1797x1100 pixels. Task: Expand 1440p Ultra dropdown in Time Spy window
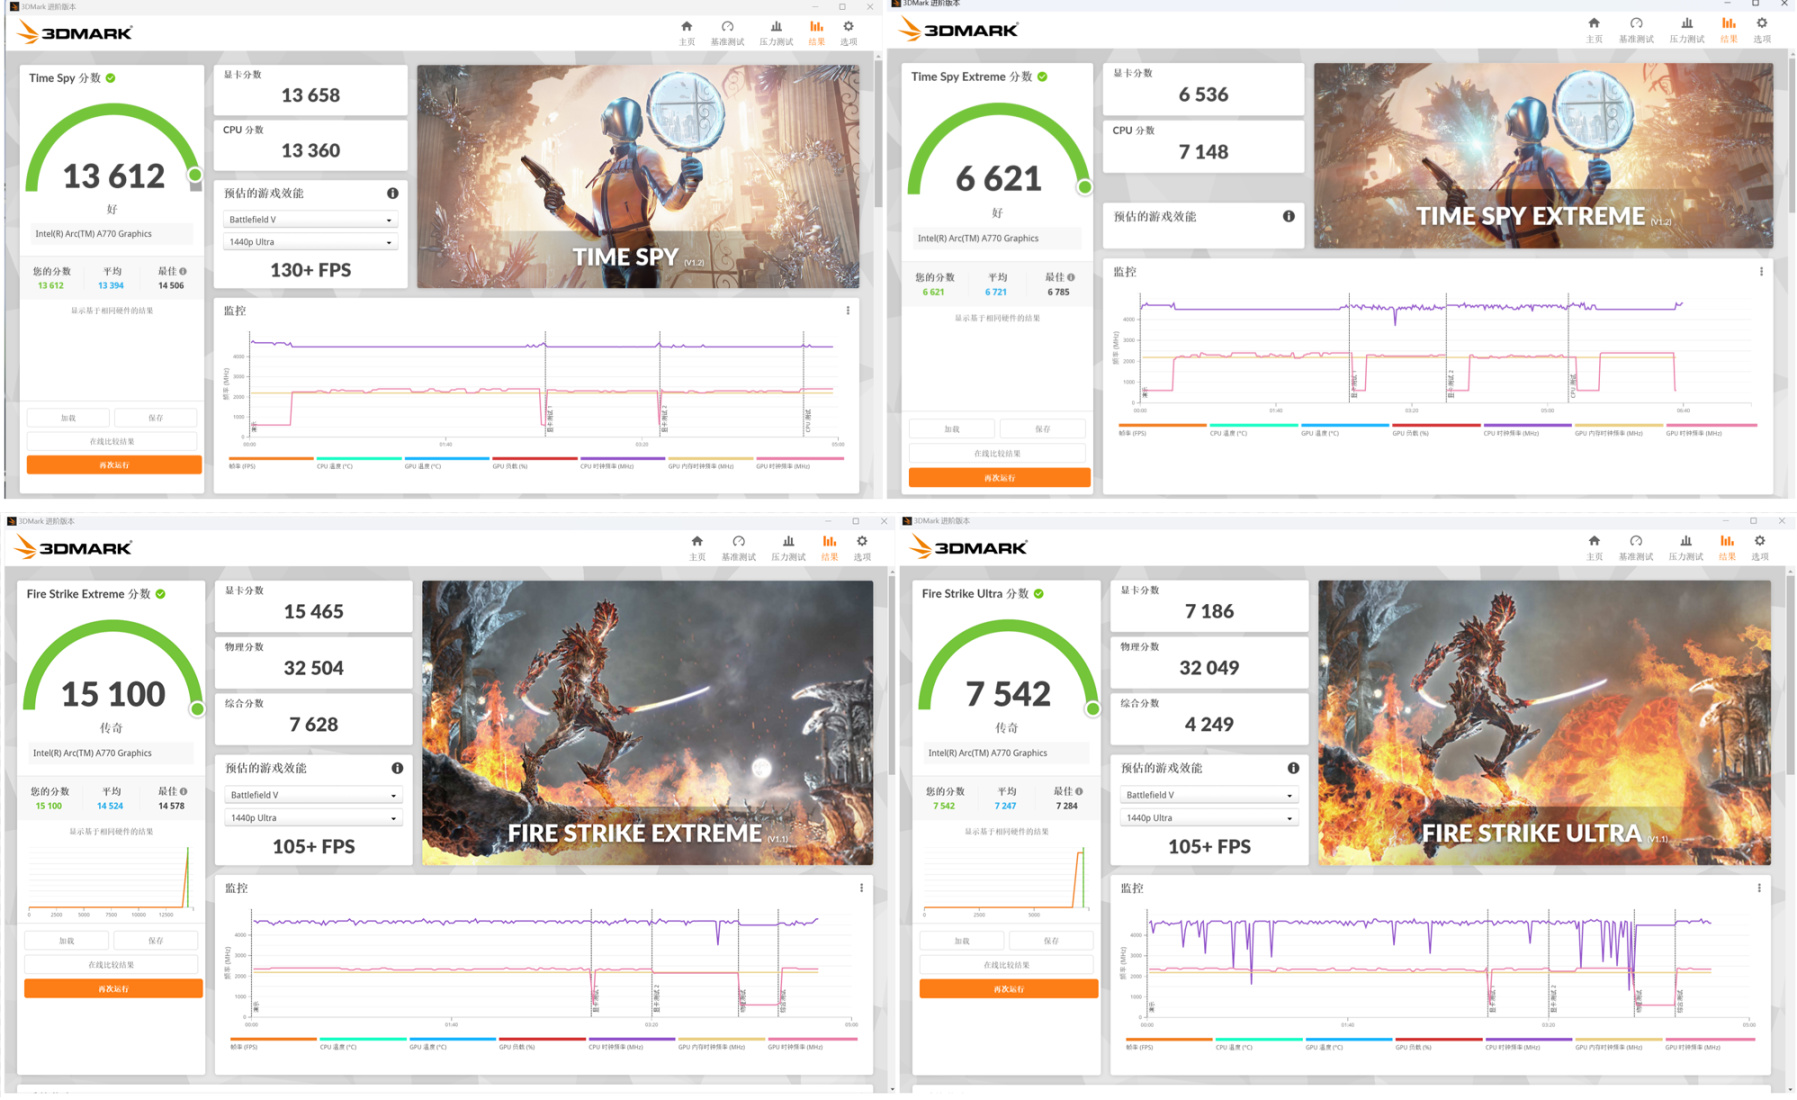click(310, 242)
